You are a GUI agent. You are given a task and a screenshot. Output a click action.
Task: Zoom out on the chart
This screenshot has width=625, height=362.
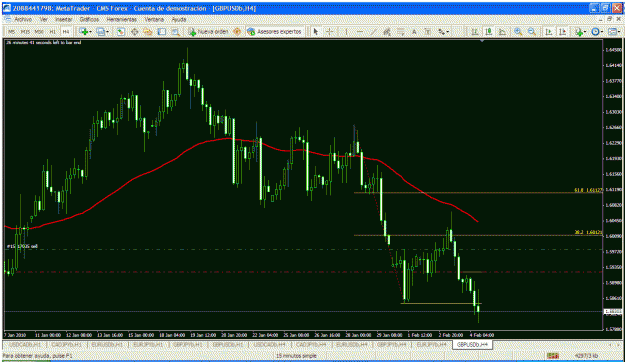(531, 31)
